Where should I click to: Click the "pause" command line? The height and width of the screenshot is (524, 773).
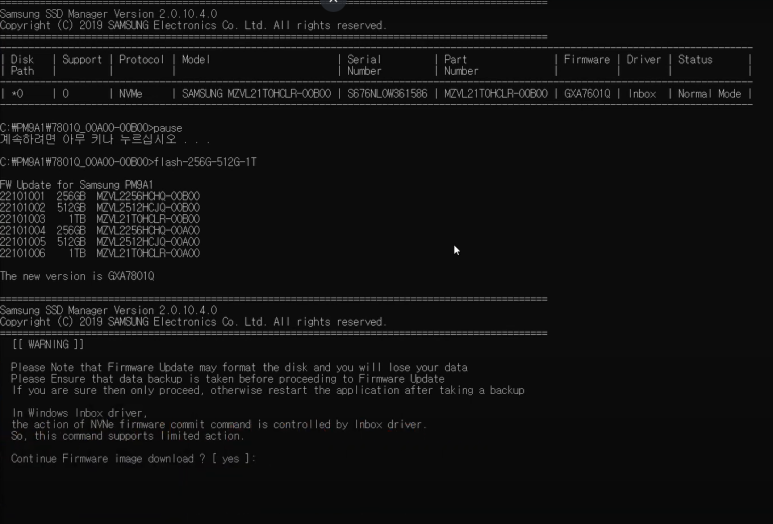tap(91, 128)
